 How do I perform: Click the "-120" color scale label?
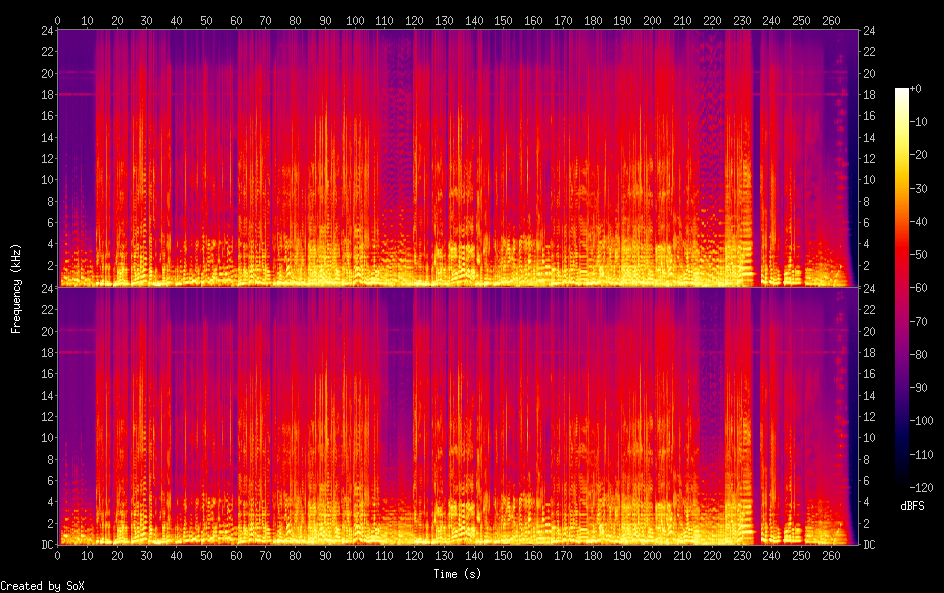[922, 488]
